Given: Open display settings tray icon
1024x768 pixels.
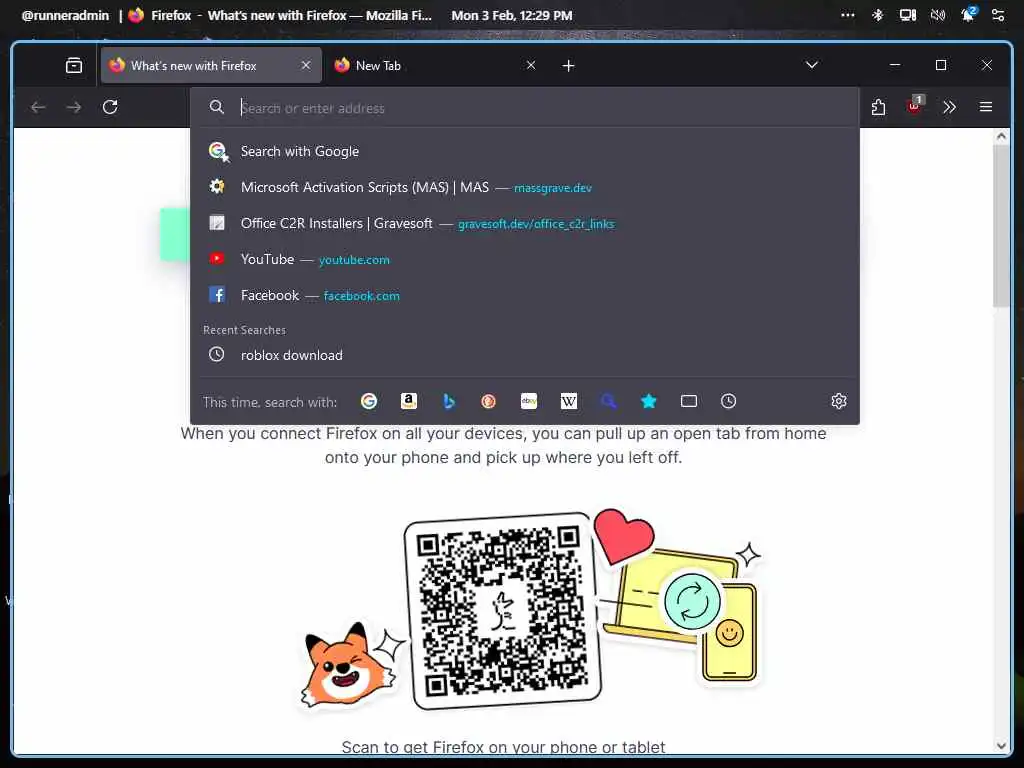Looking at the screenshot, I should pyautogui.click(x=908, y=15).
